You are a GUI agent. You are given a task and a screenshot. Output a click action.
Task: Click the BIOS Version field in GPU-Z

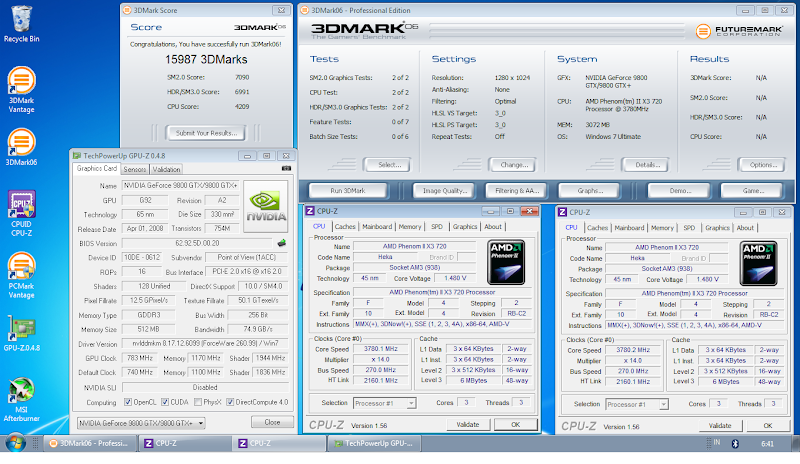(198, 243)
